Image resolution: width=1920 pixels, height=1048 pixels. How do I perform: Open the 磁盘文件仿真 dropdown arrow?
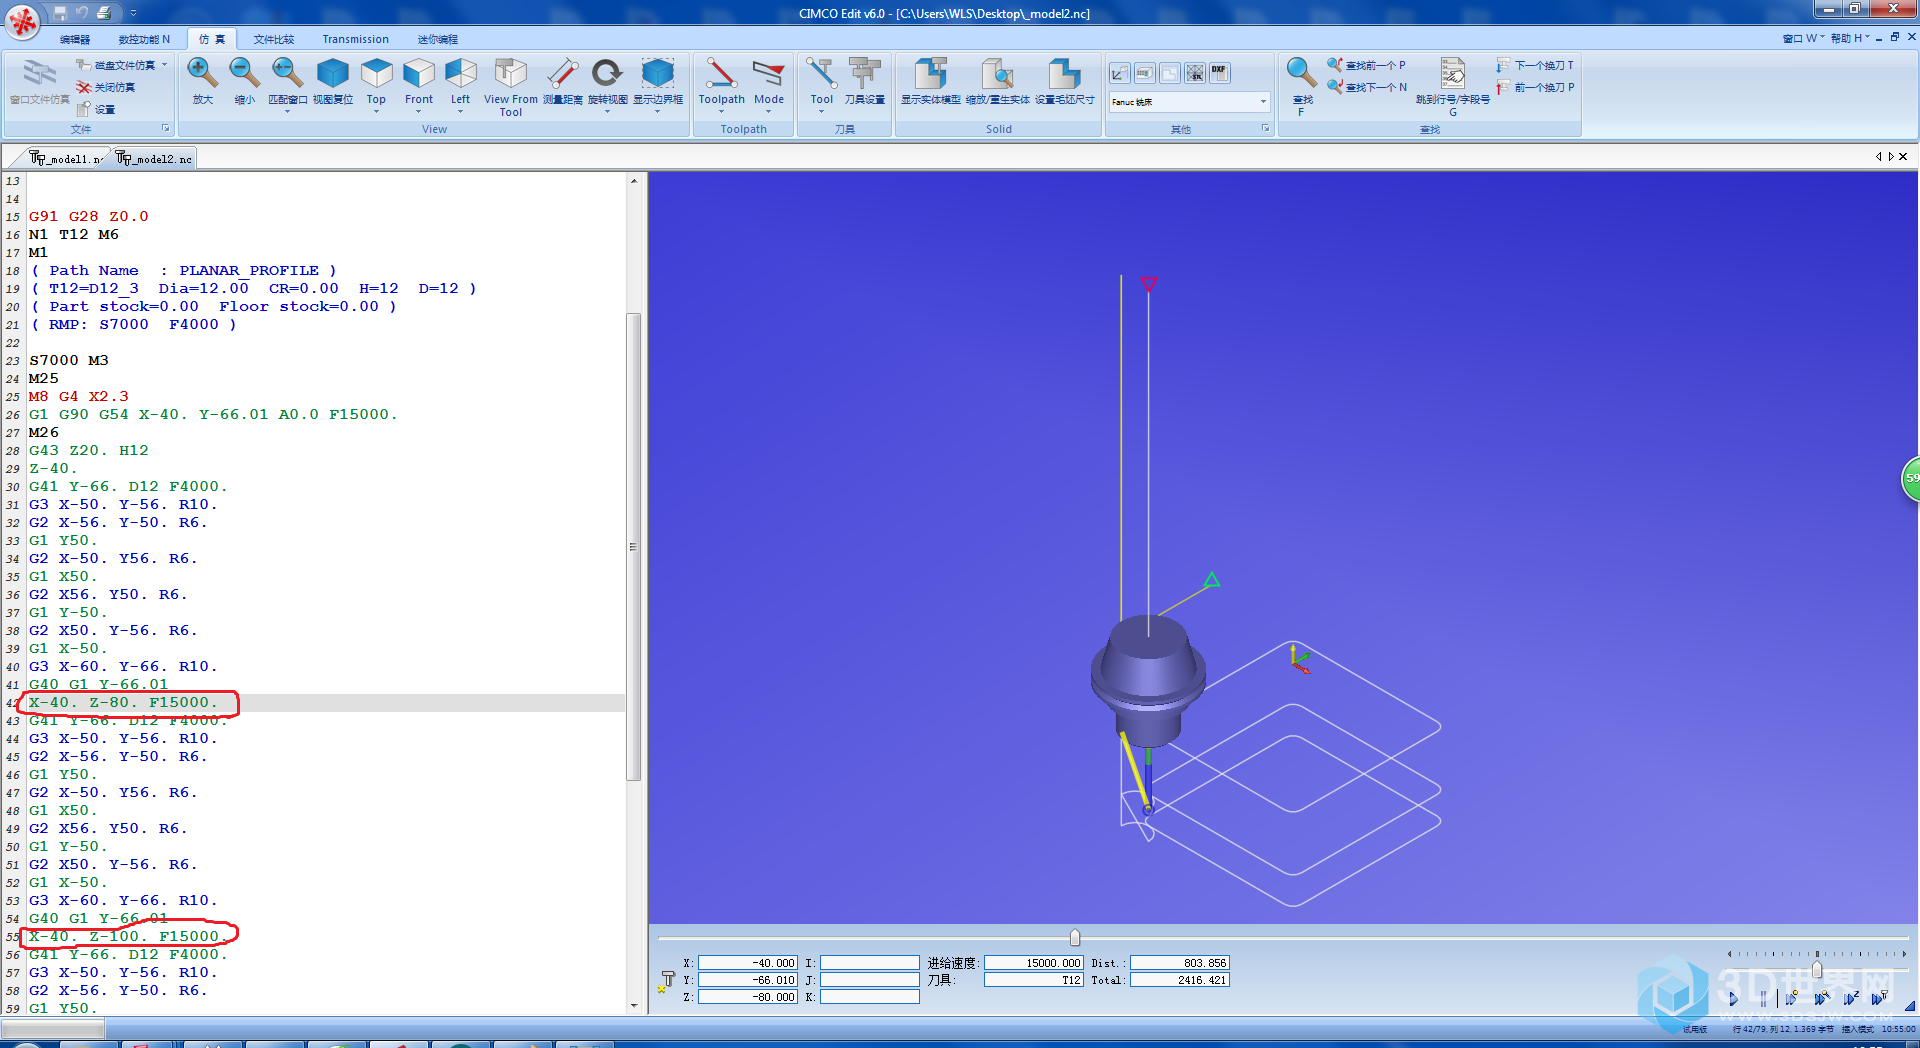pos(165,65)
